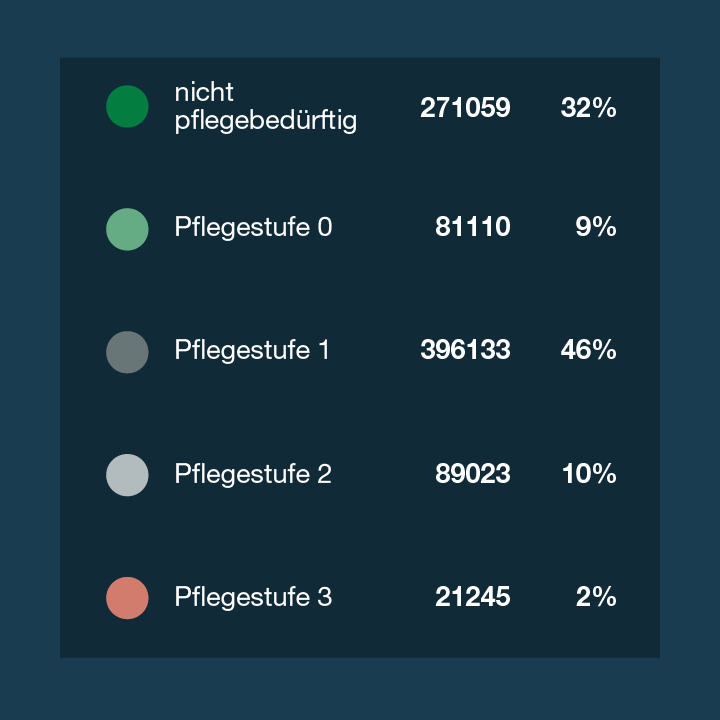Image resolution: width=720 pixels, height=720 pixels.
Task: Click the dark green legend circle
Action: click(x=127, y=107)
